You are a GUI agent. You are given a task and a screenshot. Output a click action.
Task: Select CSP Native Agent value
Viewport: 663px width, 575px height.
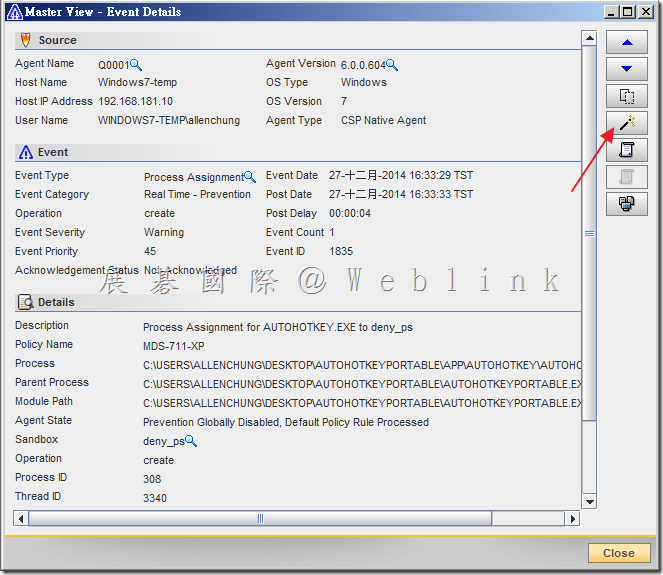[x=384, y=120]
